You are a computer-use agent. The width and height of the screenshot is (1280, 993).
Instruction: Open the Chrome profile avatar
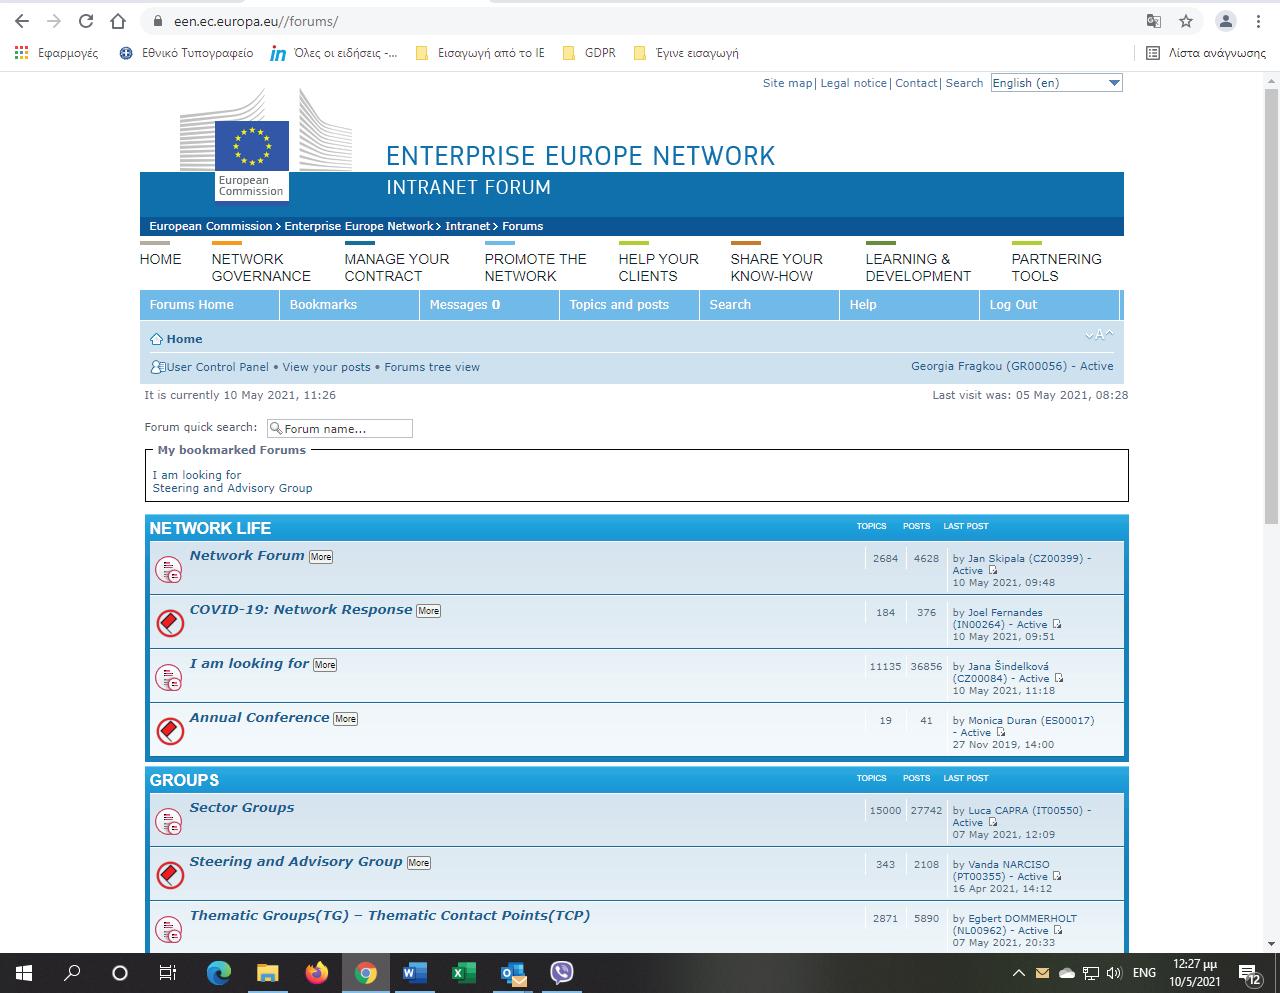pos(1225,21)
